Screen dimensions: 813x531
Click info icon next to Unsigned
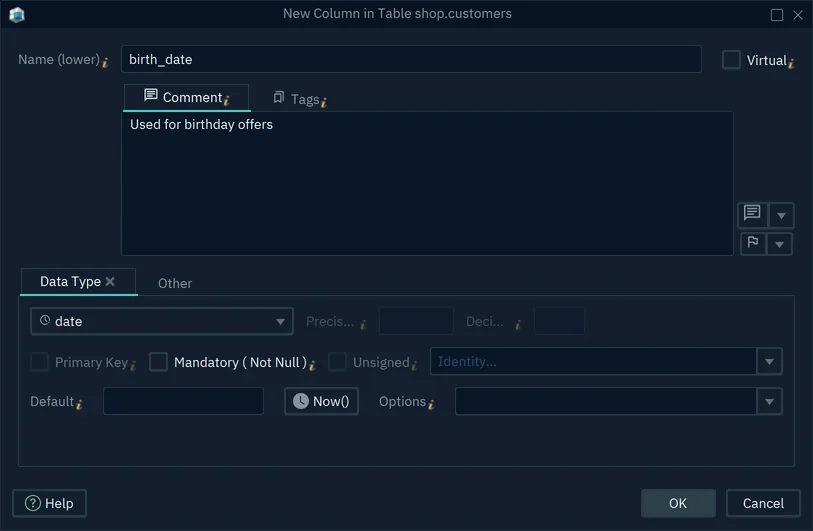(414, 365)
